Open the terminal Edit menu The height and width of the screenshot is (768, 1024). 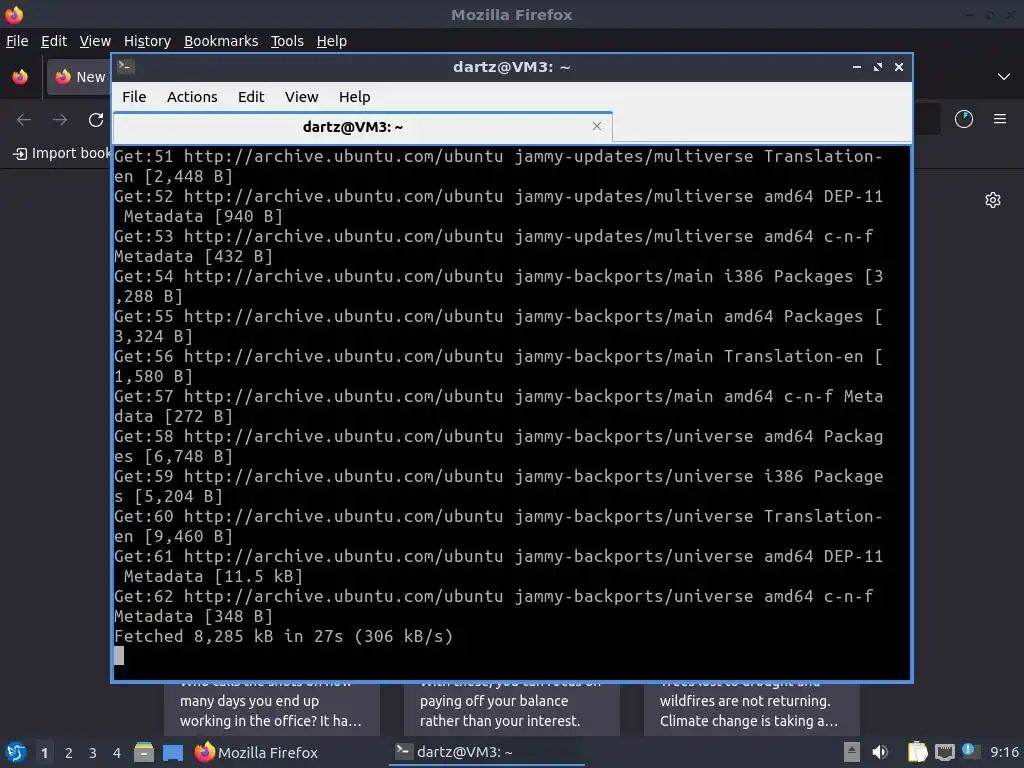251,97
